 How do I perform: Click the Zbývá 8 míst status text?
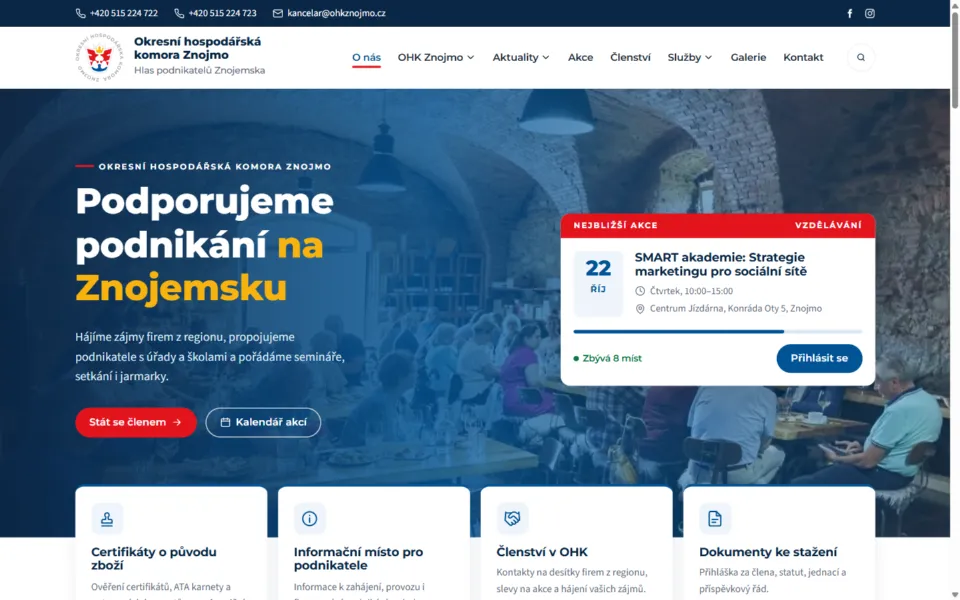point(612,358)
